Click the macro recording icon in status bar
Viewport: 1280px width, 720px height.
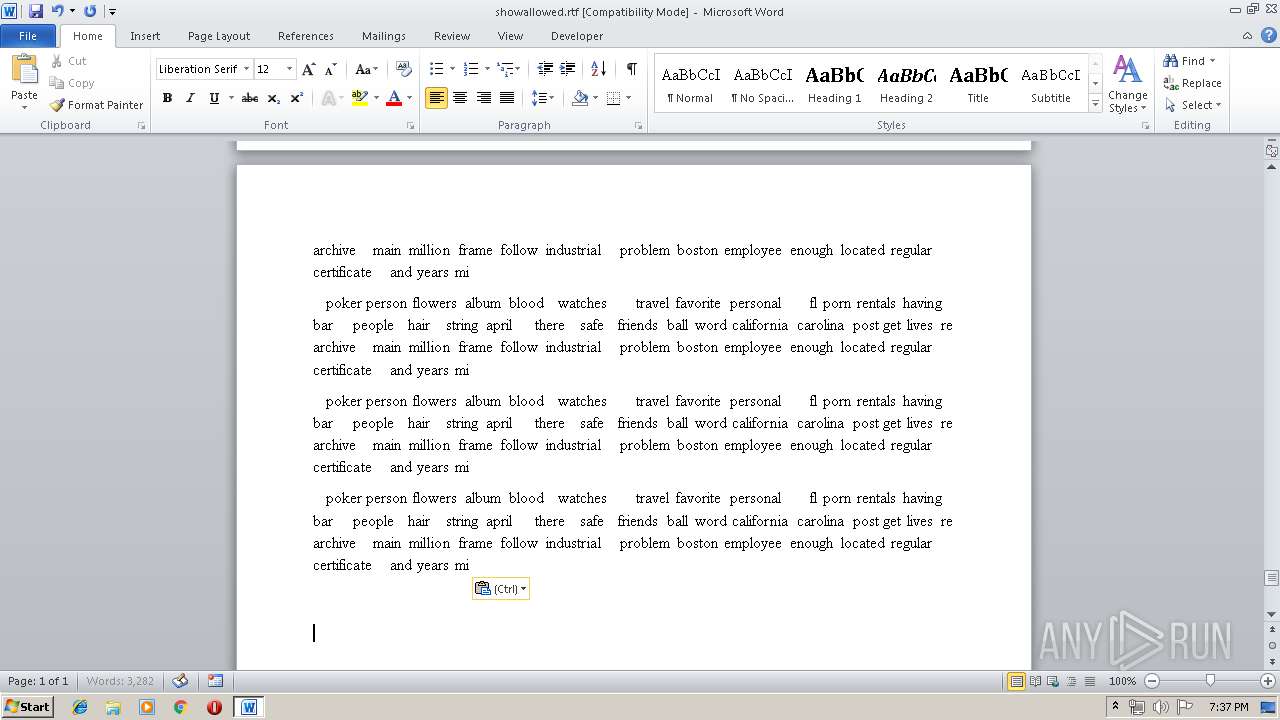click(x=215, y=681)
